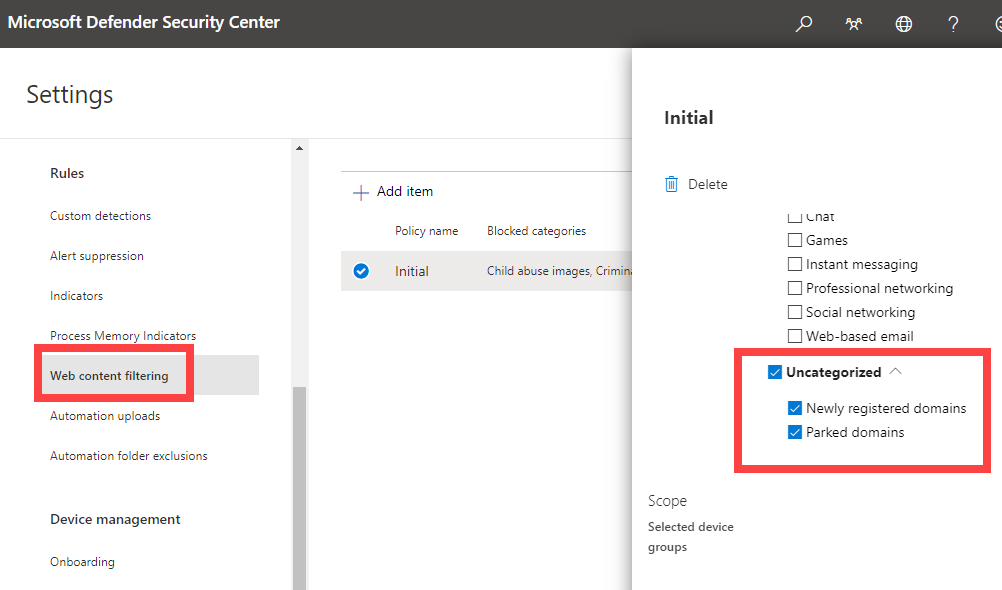Click the blue selected checkmark on Initial row

tap(361, 271)
